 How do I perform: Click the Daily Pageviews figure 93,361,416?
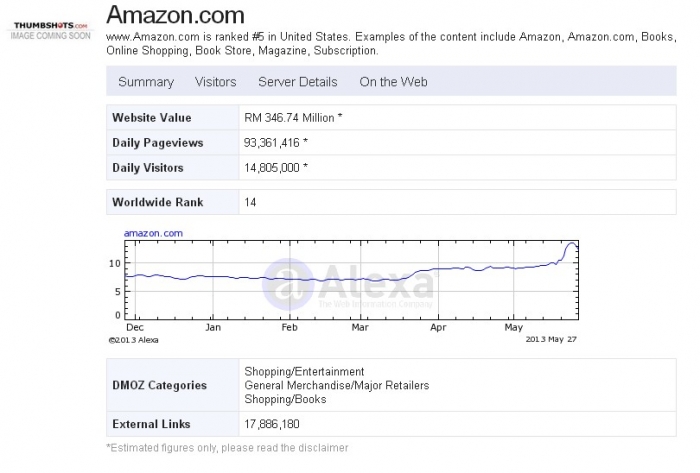pyautogui.click(x=275, y=143)
